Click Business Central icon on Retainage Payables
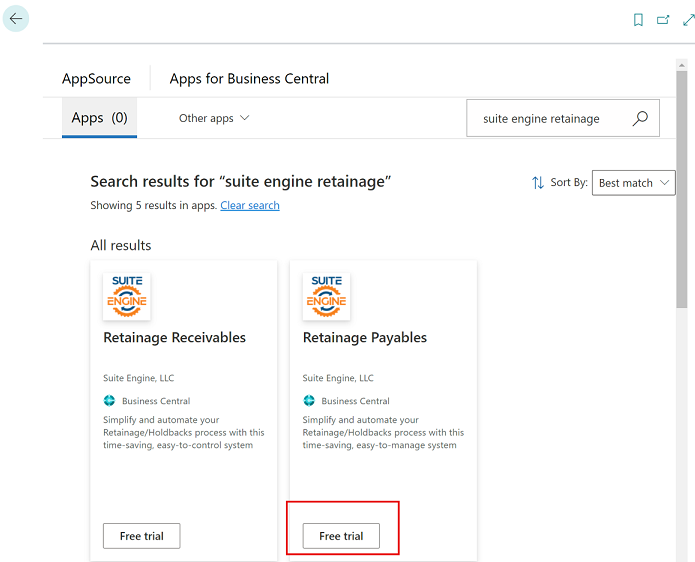Viewport: 695px width, 562px height. pyautogui.click(x=309, y=401)
